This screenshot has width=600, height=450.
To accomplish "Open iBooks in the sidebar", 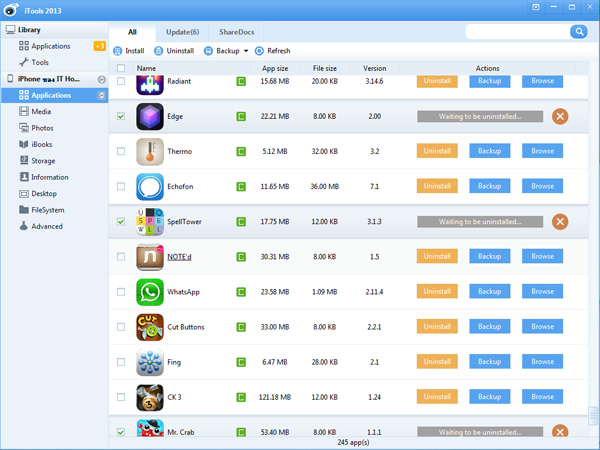I will point(42,144).
